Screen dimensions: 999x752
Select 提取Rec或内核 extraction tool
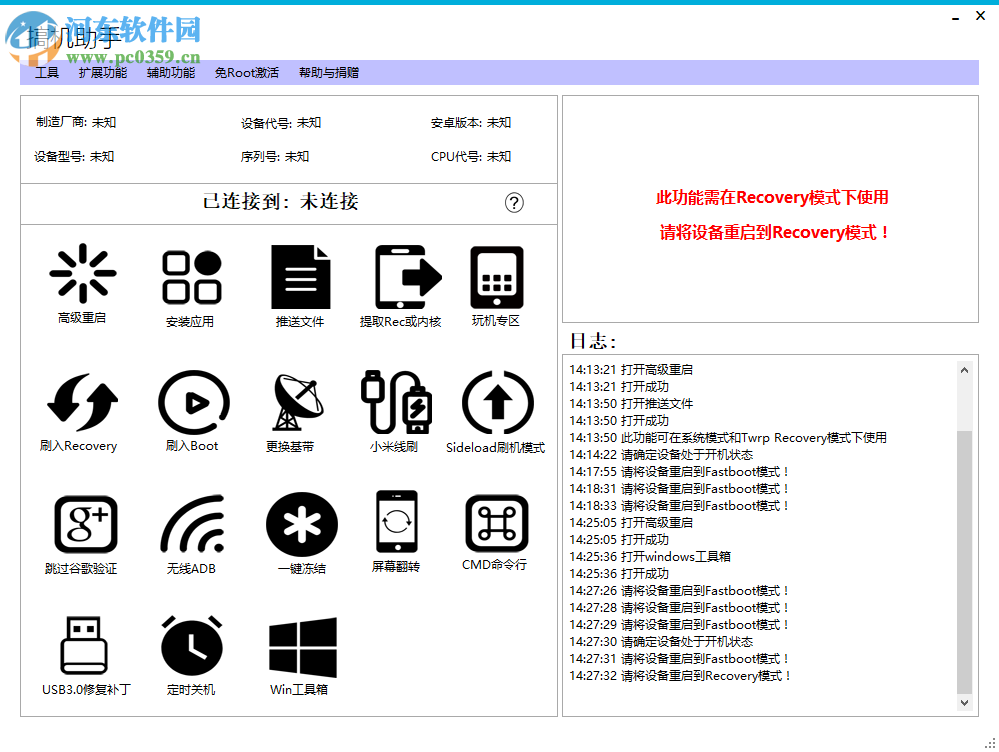(401, 286)
